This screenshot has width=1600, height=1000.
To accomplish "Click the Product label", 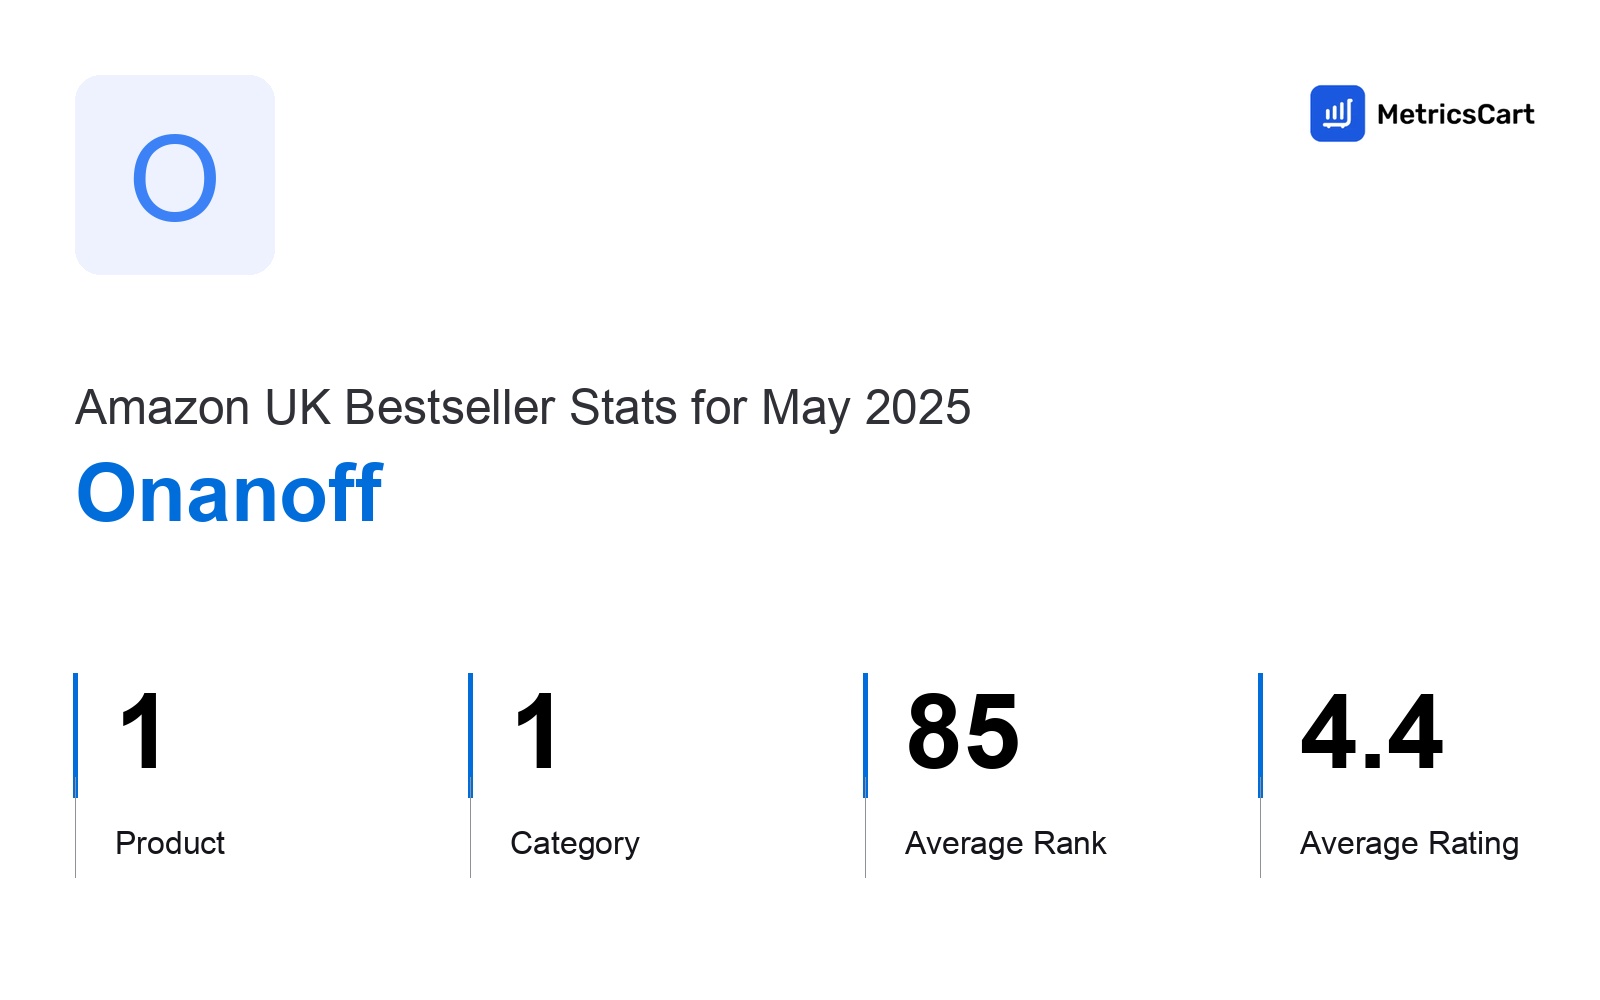I will [170, 843].
